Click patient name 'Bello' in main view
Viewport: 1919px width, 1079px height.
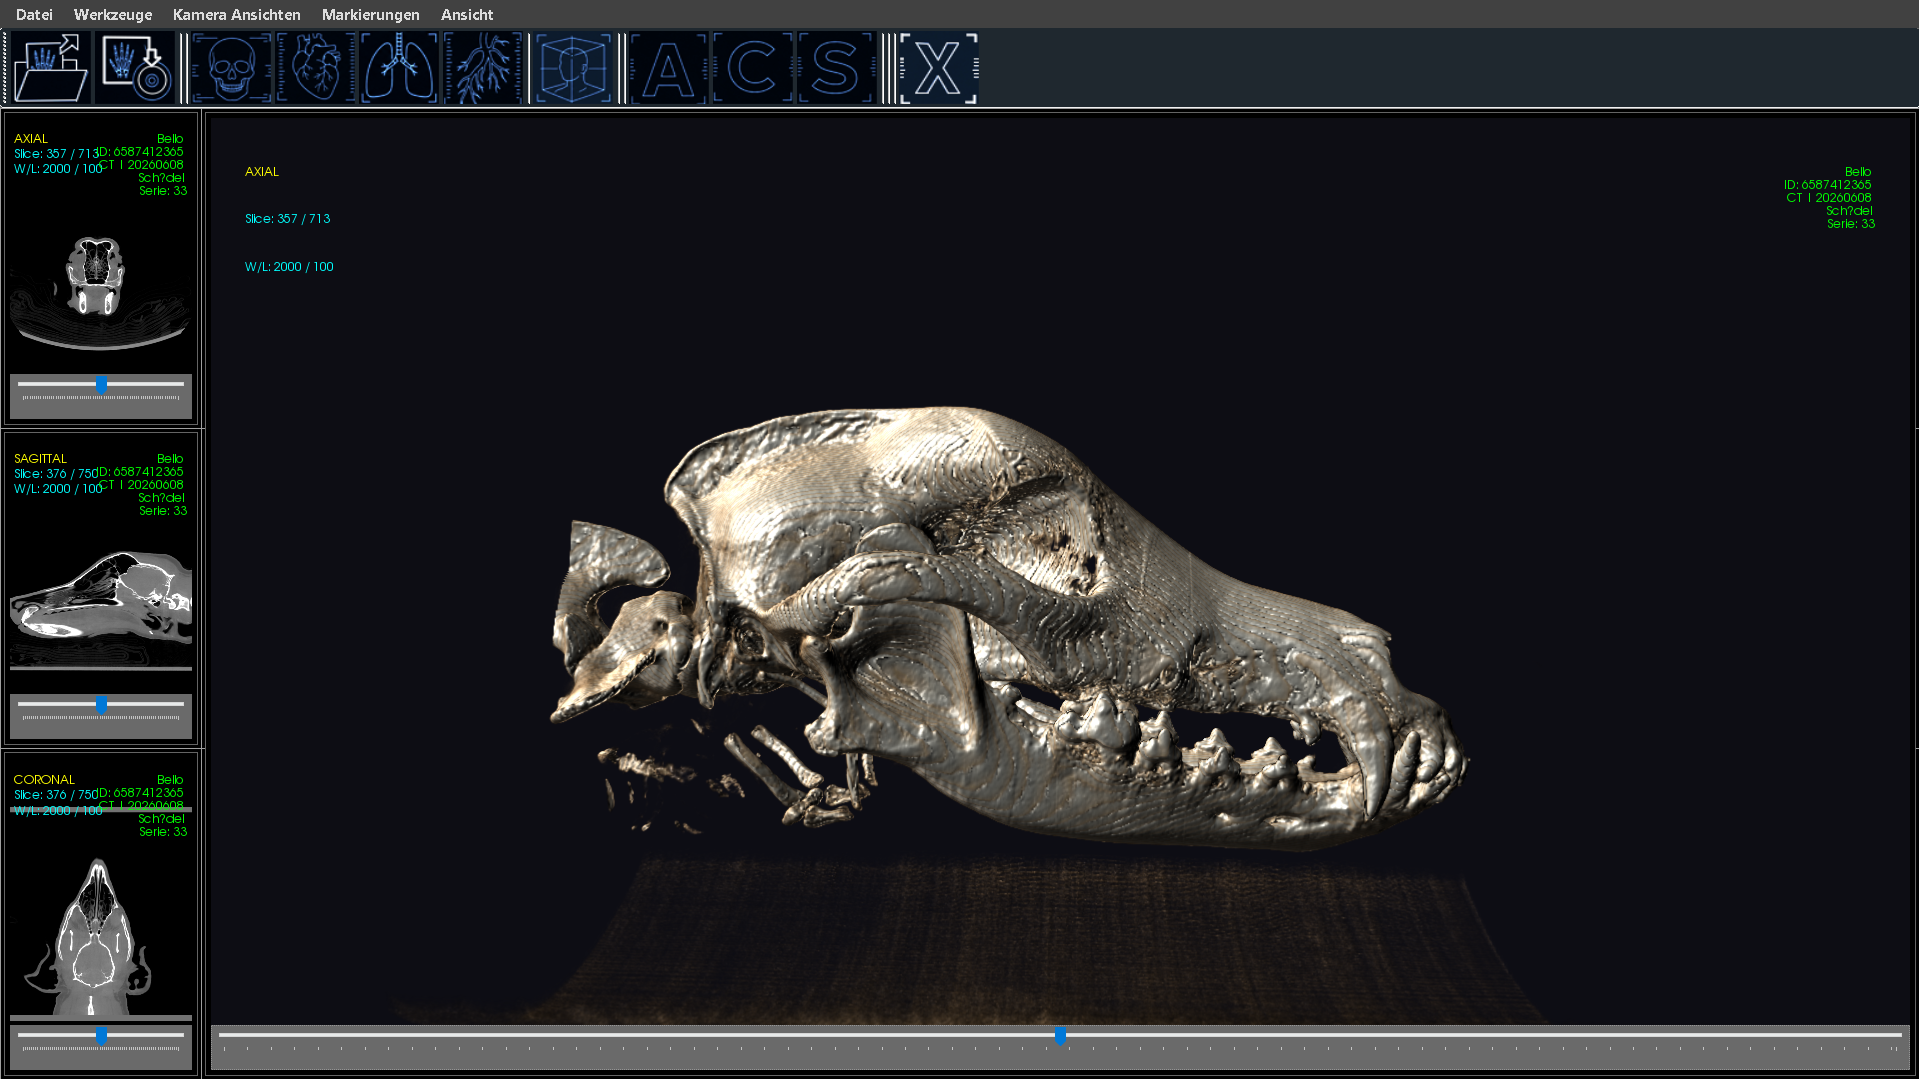click(x=1858, y=172)
